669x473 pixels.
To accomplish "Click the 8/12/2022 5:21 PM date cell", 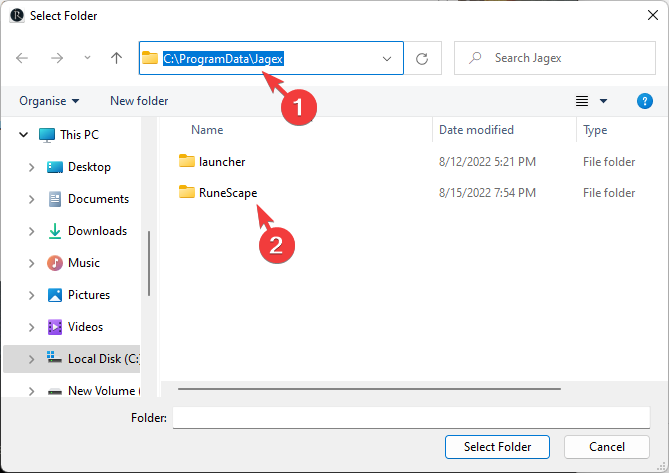I will coord(487,162).
